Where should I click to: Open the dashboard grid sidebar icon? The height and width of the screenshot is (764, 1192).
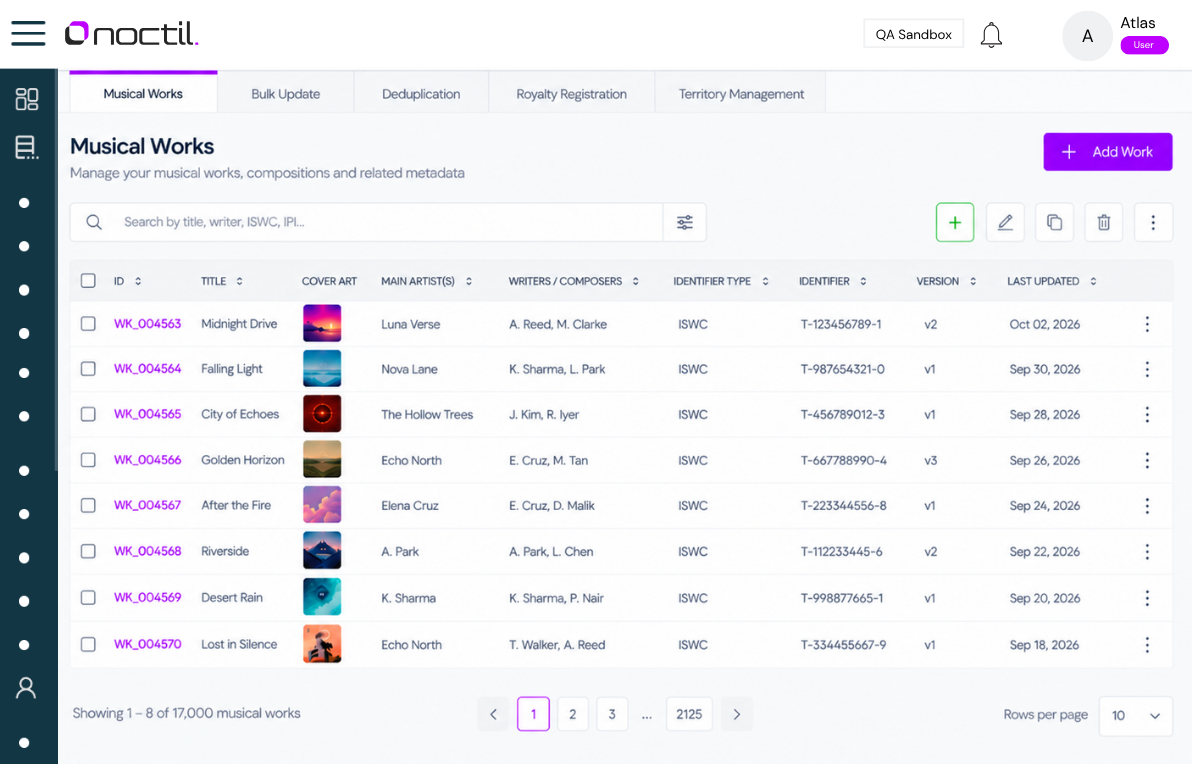27,99
